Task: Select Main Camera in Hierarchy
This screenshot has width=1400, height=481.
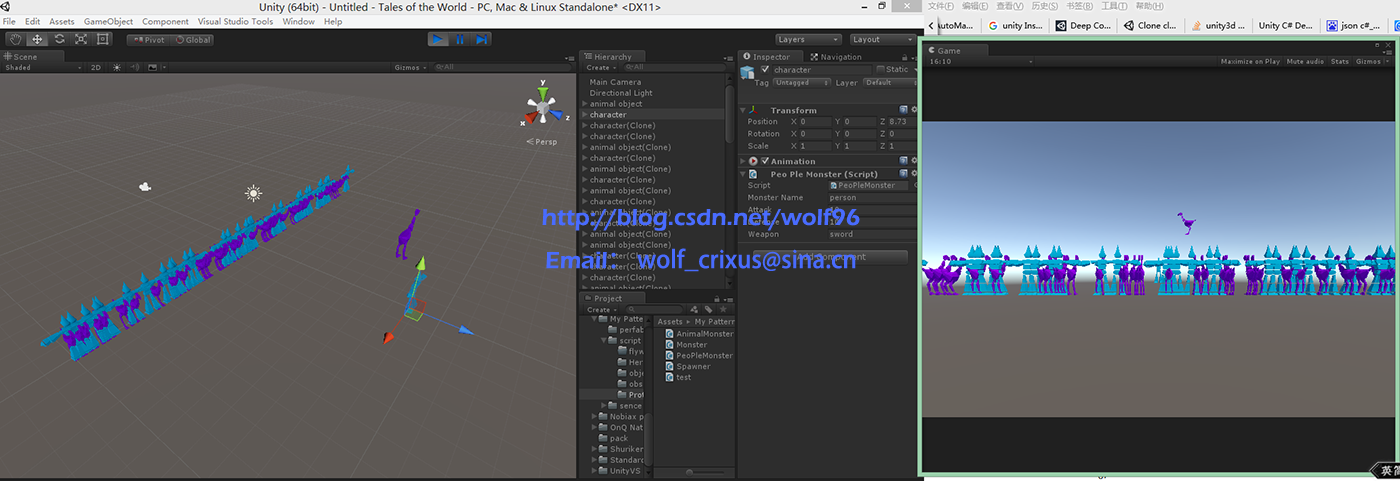Action: [x=615, y=82]
